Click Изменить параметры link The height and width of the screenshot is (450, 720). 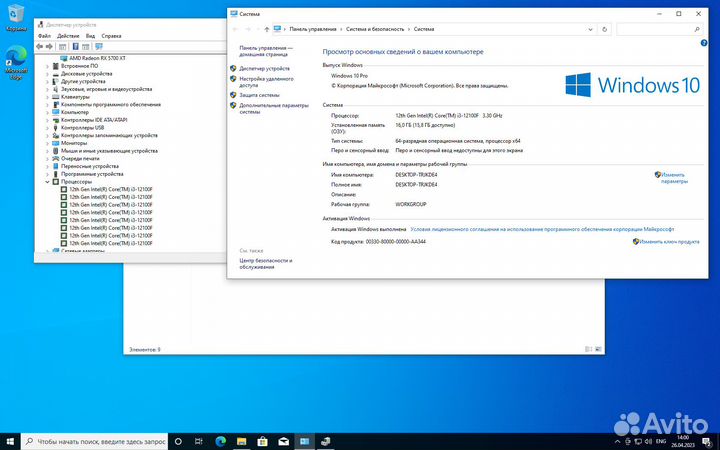(x=674, y=178)
